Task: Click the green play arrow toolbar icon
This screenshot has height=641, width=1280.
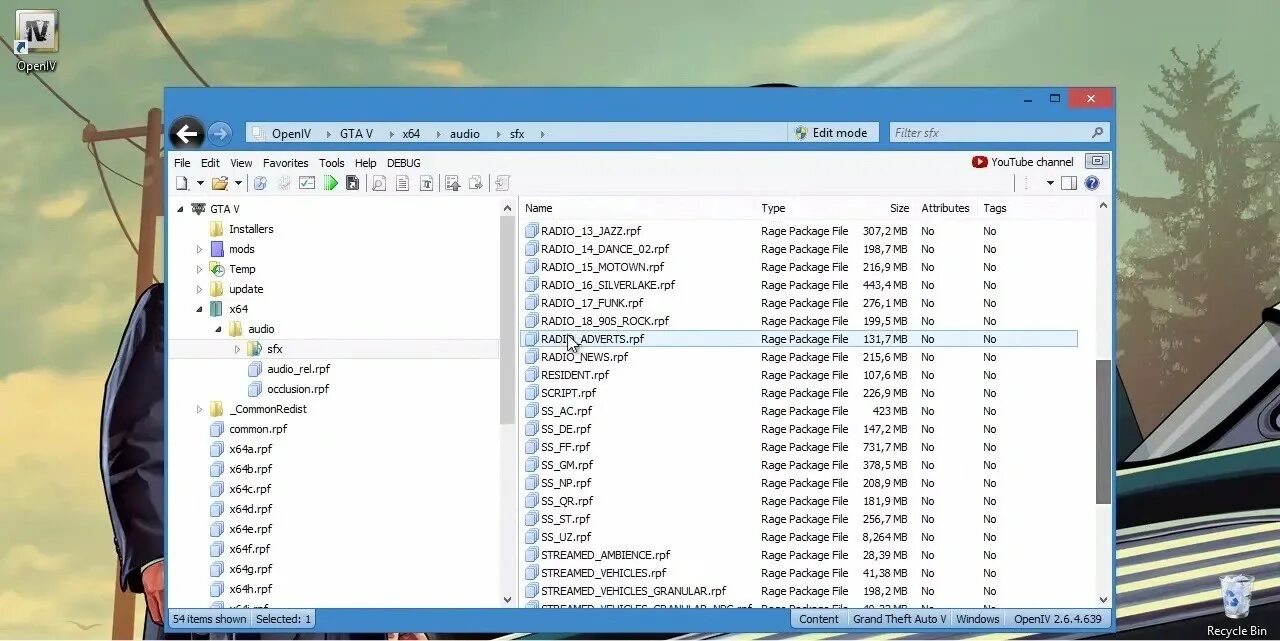Action: pyautogui.click(x=331, y=183)
